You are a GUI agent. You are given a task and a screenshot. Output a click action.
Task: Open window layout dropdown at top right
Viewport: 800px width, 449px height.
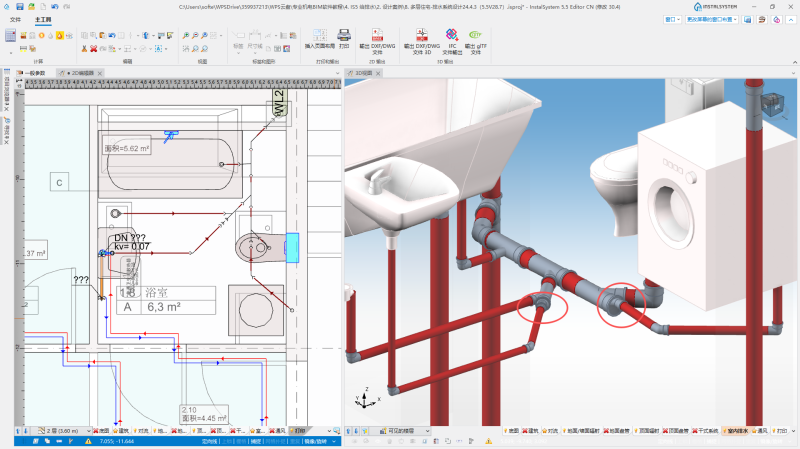(x=712, y=19)
